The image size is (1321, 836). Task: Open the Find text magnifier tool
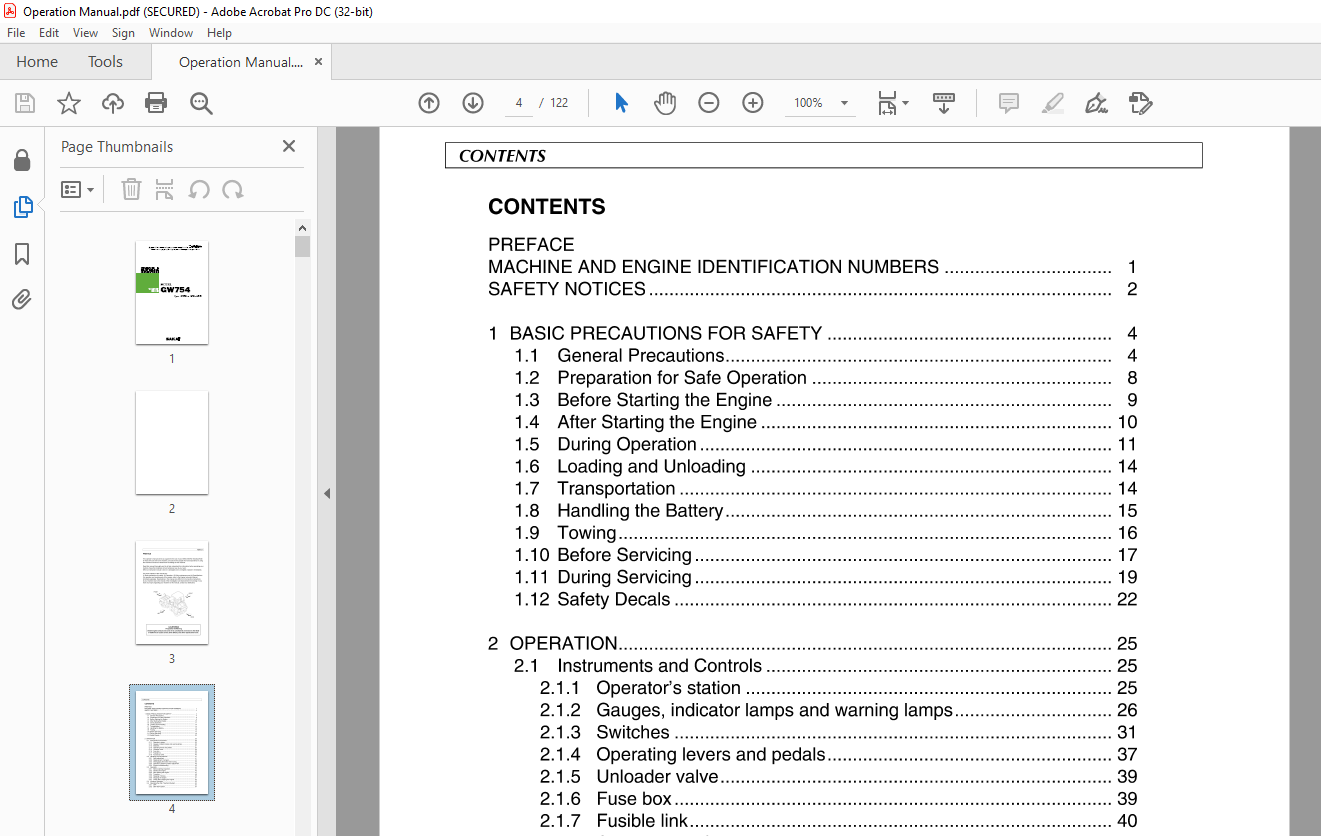[x=201, y=103]
